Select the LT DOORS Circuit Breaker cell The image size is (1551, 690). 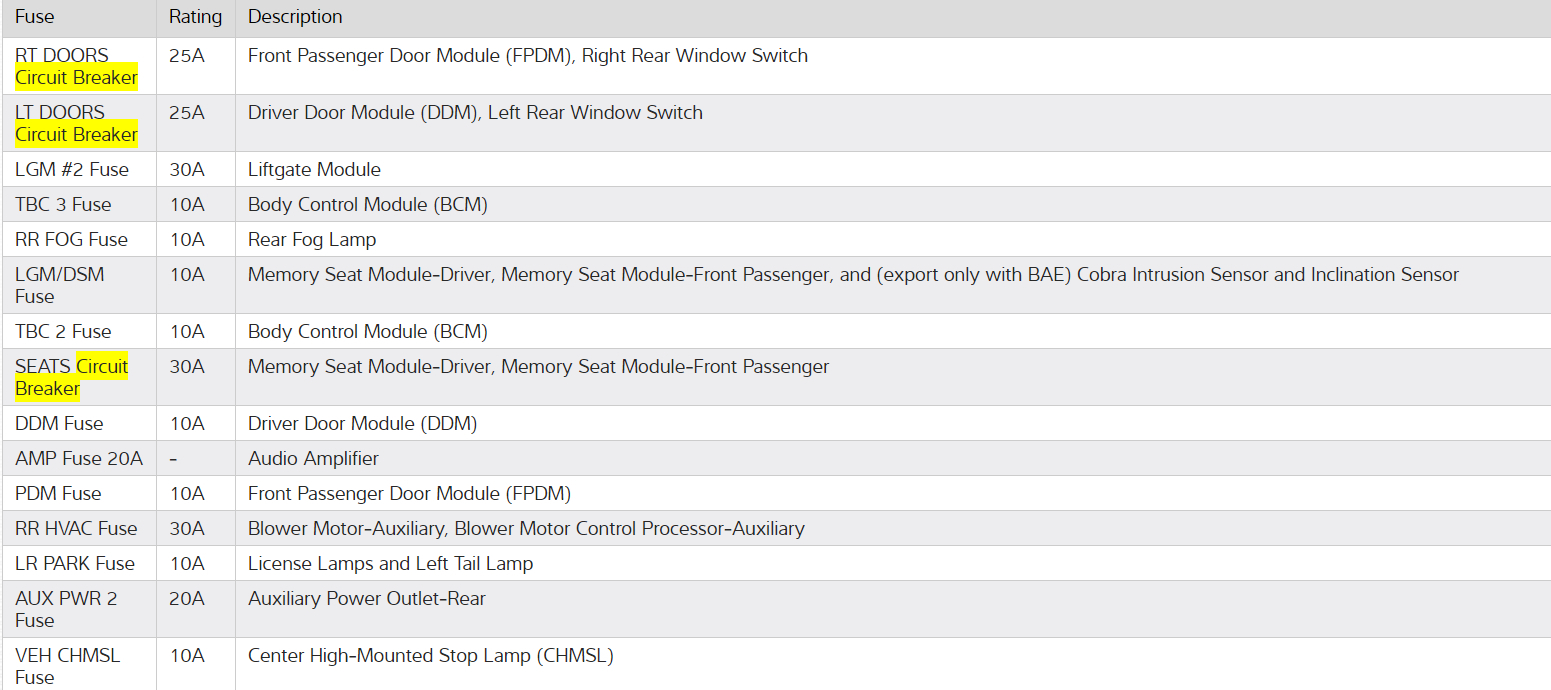pyautogui.click(x=76, y=123)
